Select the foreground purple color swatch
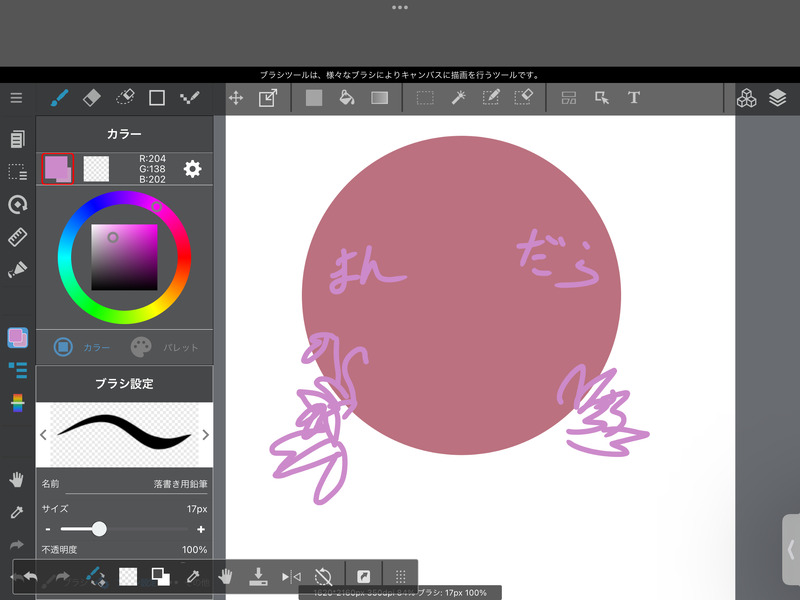800x600 pixels. click(x=58, y=168)
